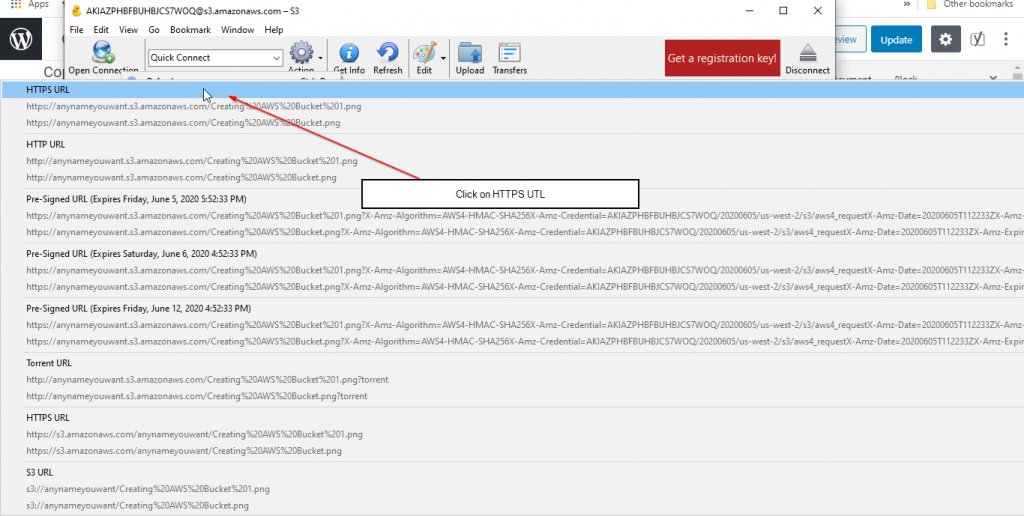The height and width of the screenshot is (516, 1024).
Task: Click the torrent link ending Bucket%201.png?torrent
Action: (x=208, y=379)
